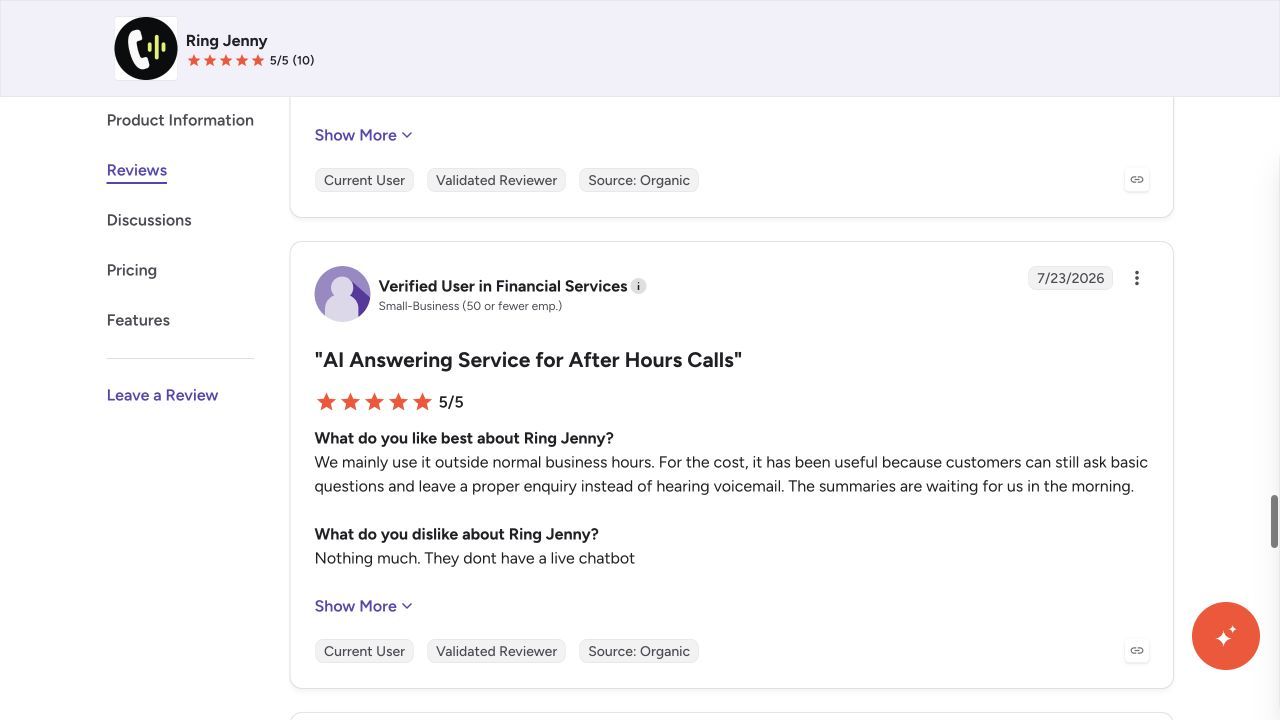Screen dimensions: 1280x720
Task: Open the three-dot menu on Financial Services review
Action: tap(1137, 278)
